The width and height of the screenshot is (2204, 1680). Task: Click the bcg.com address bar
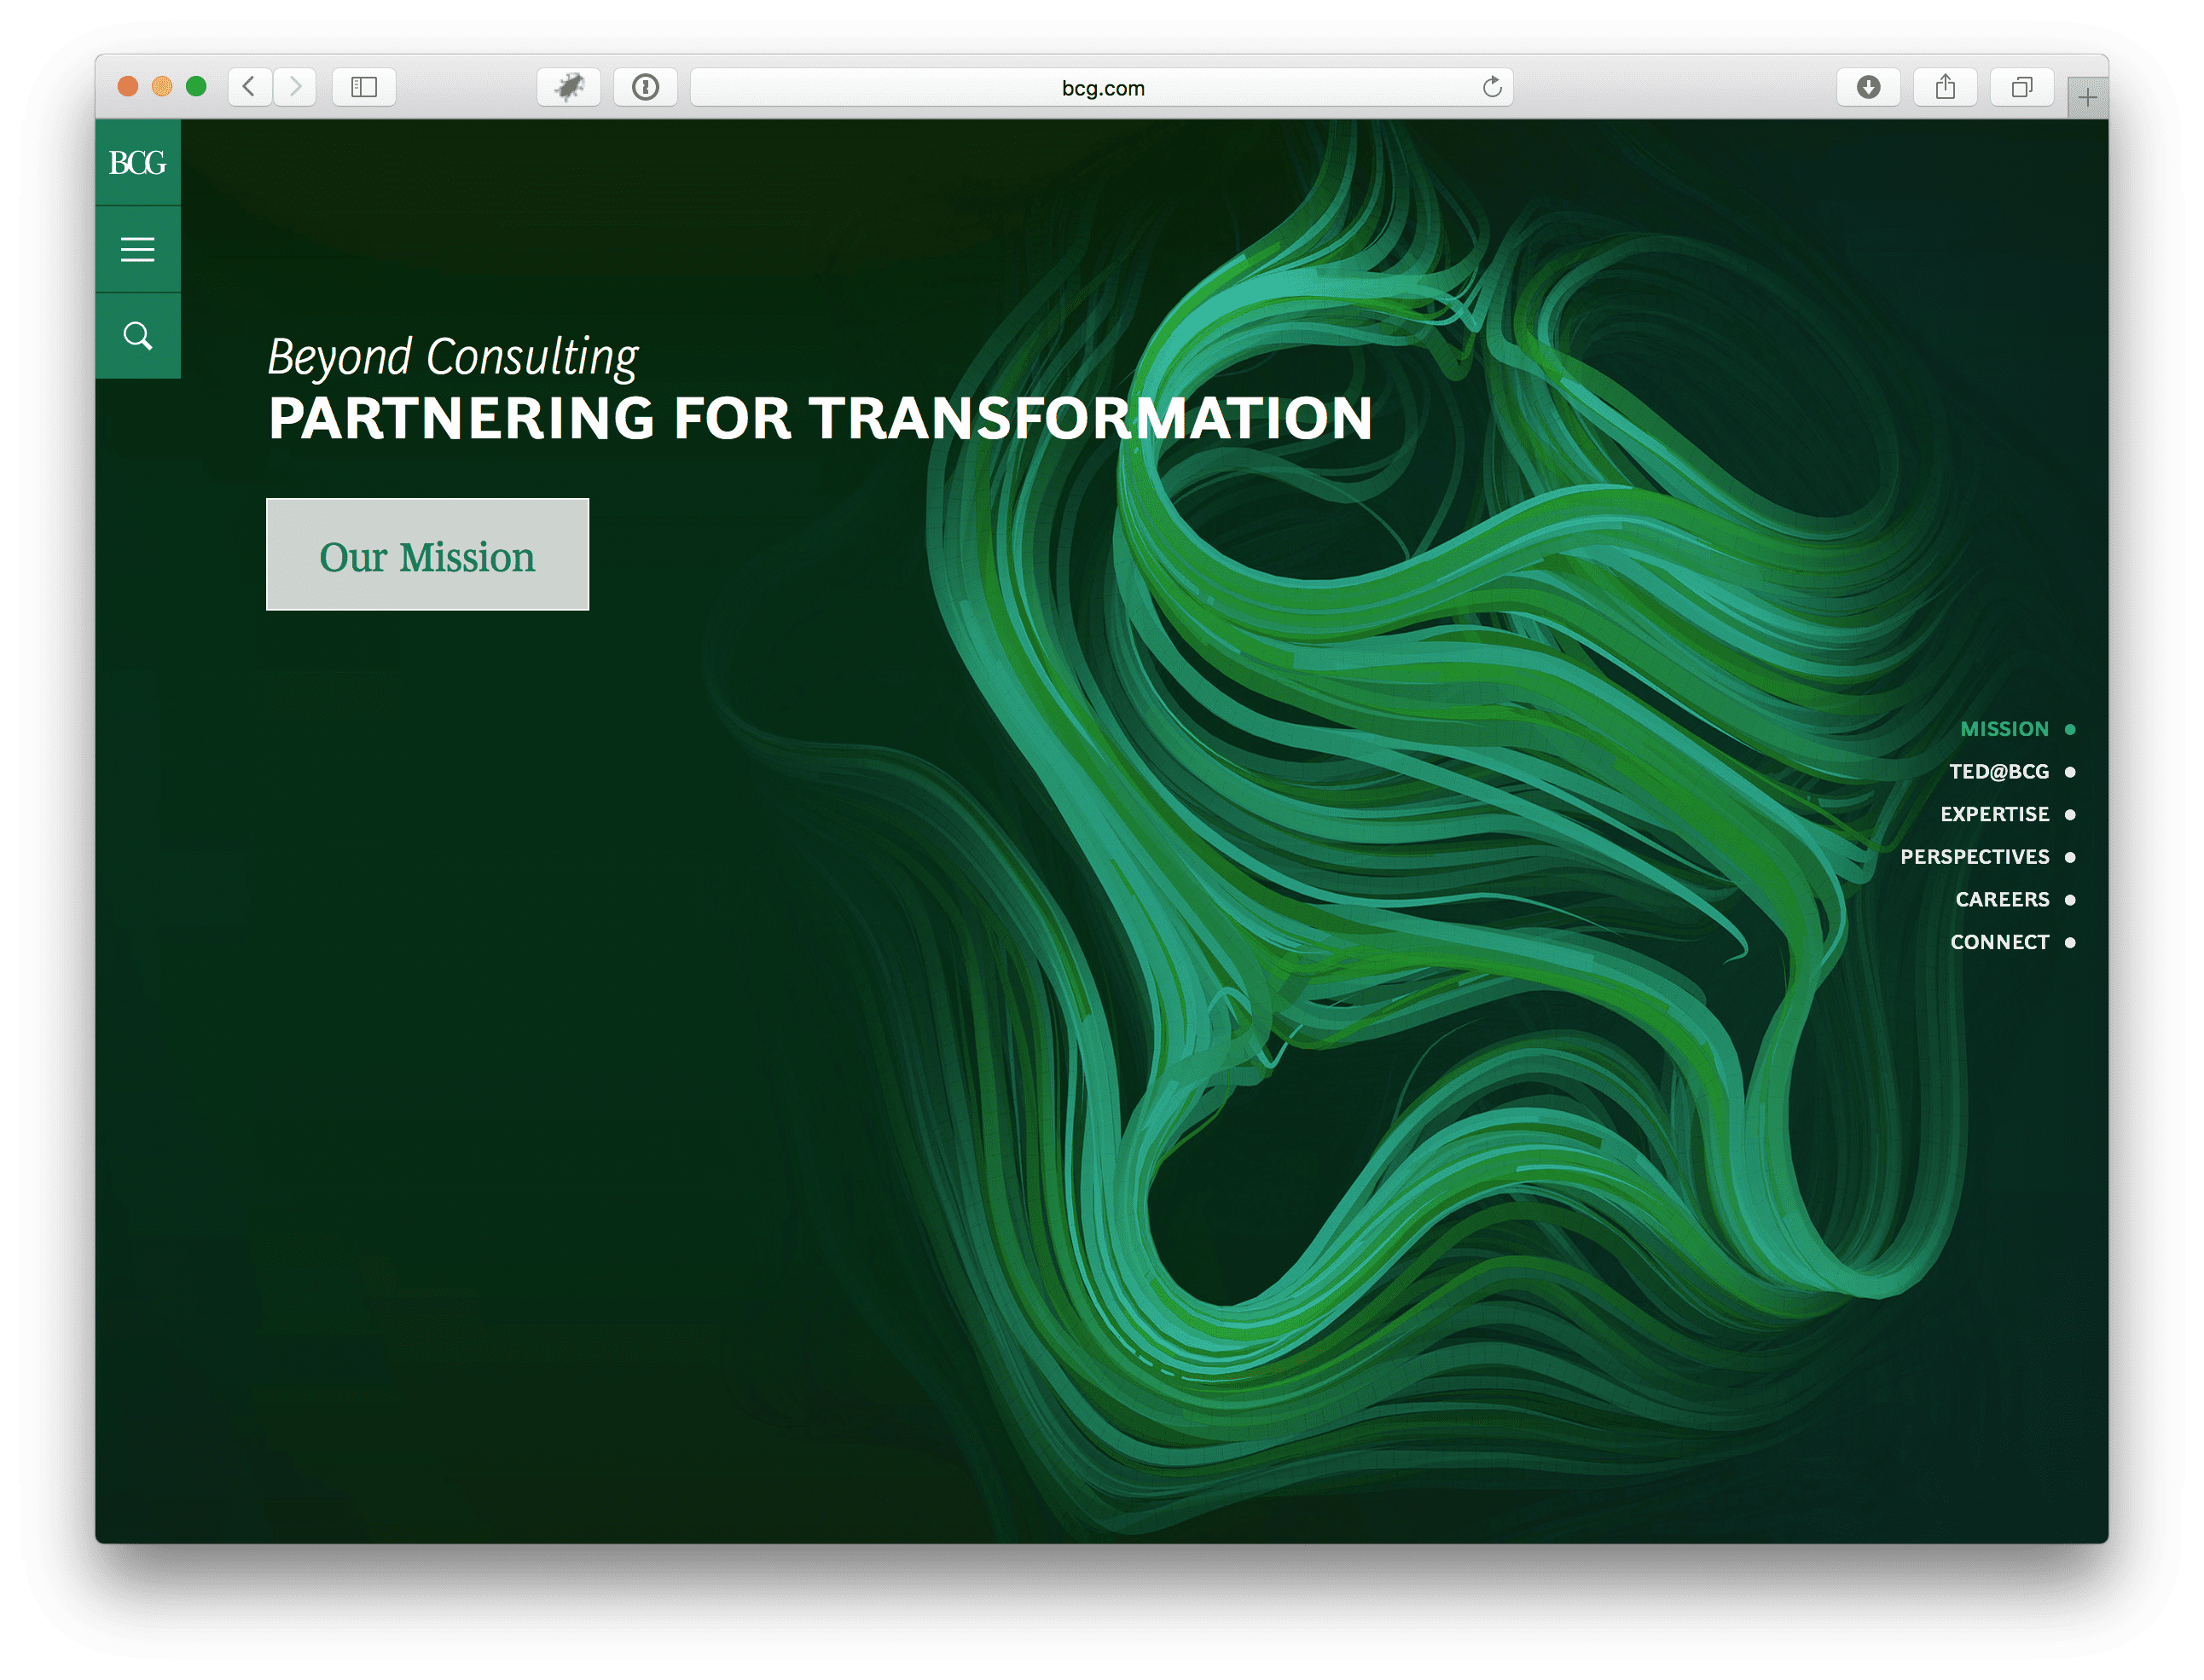coord(1102,87)
